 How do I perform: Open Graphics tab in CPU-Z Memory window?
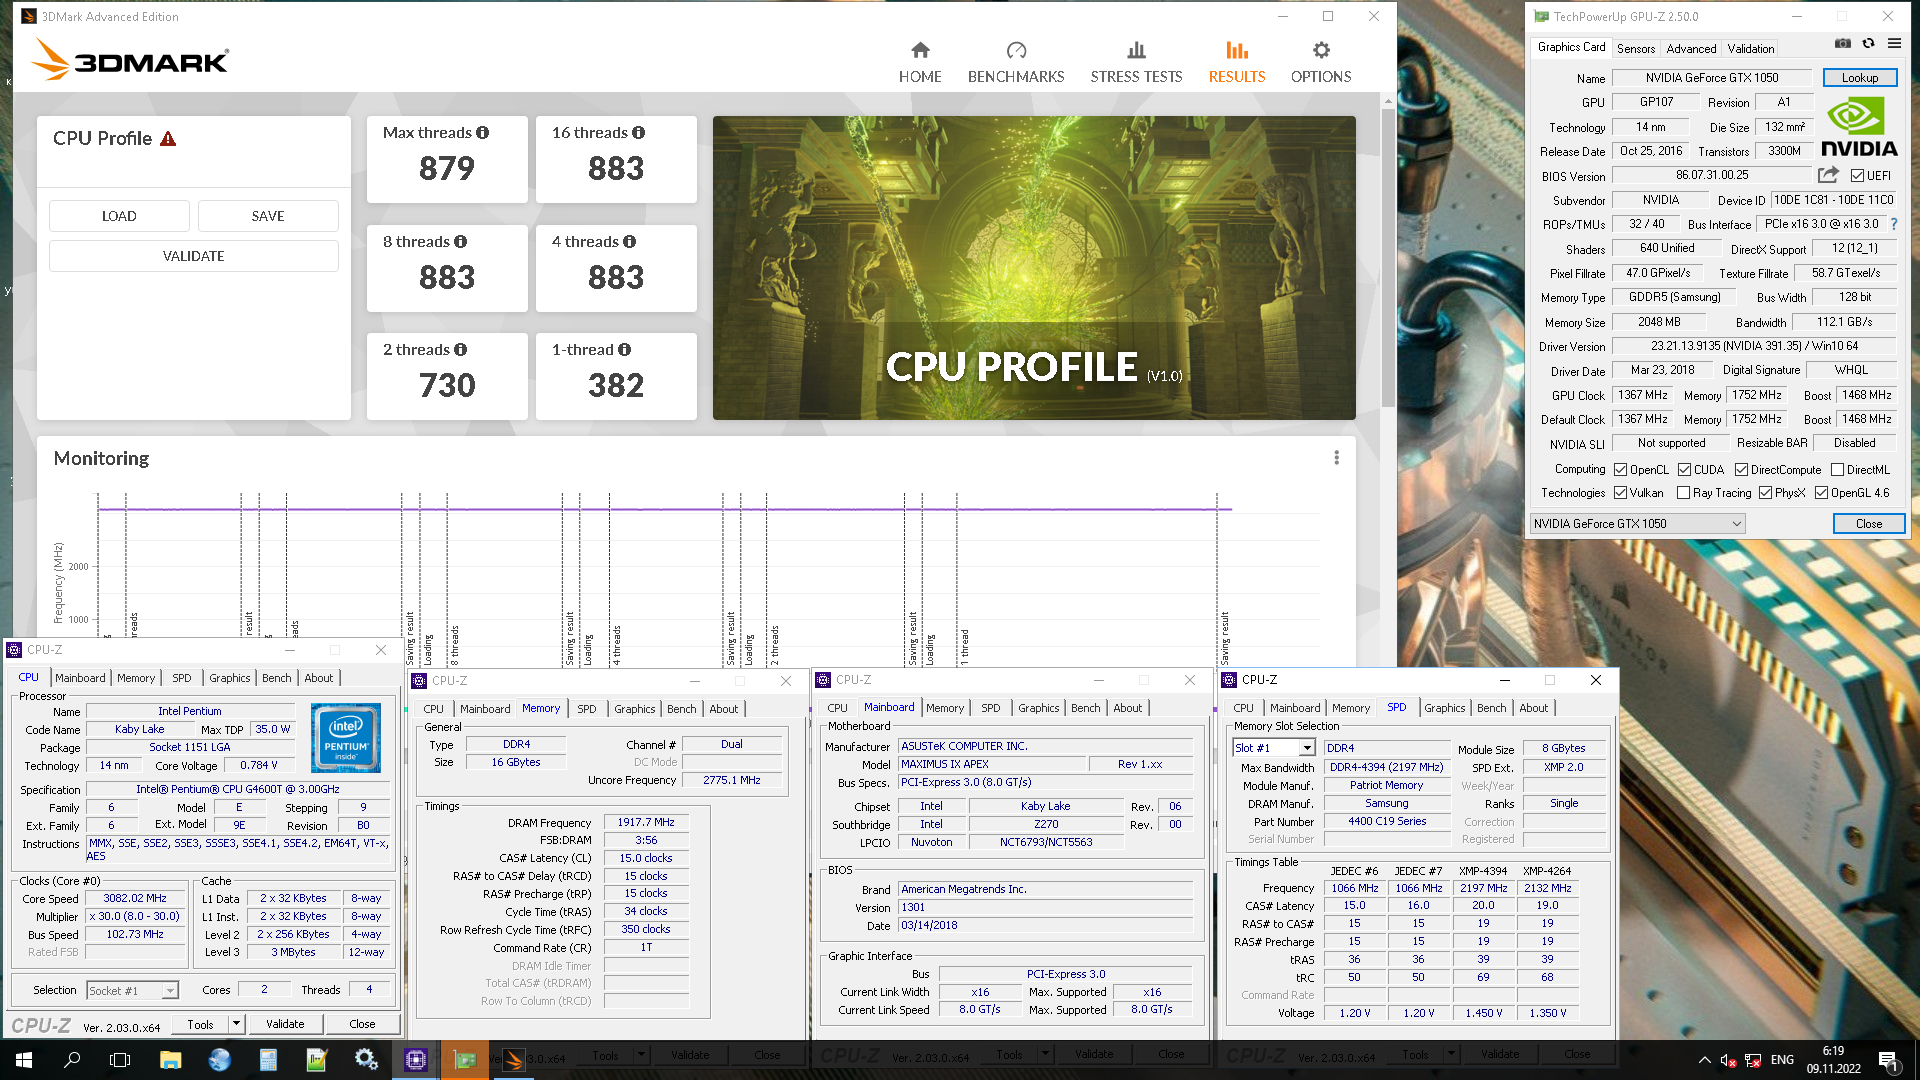click(x=635, y=709)
